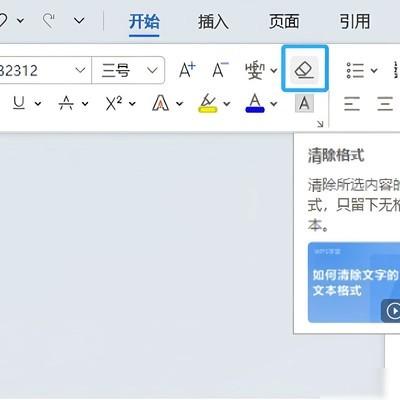Decrease font size with A- icon
The height and width of the screenshot is (400, 400).
coord(220,70)
